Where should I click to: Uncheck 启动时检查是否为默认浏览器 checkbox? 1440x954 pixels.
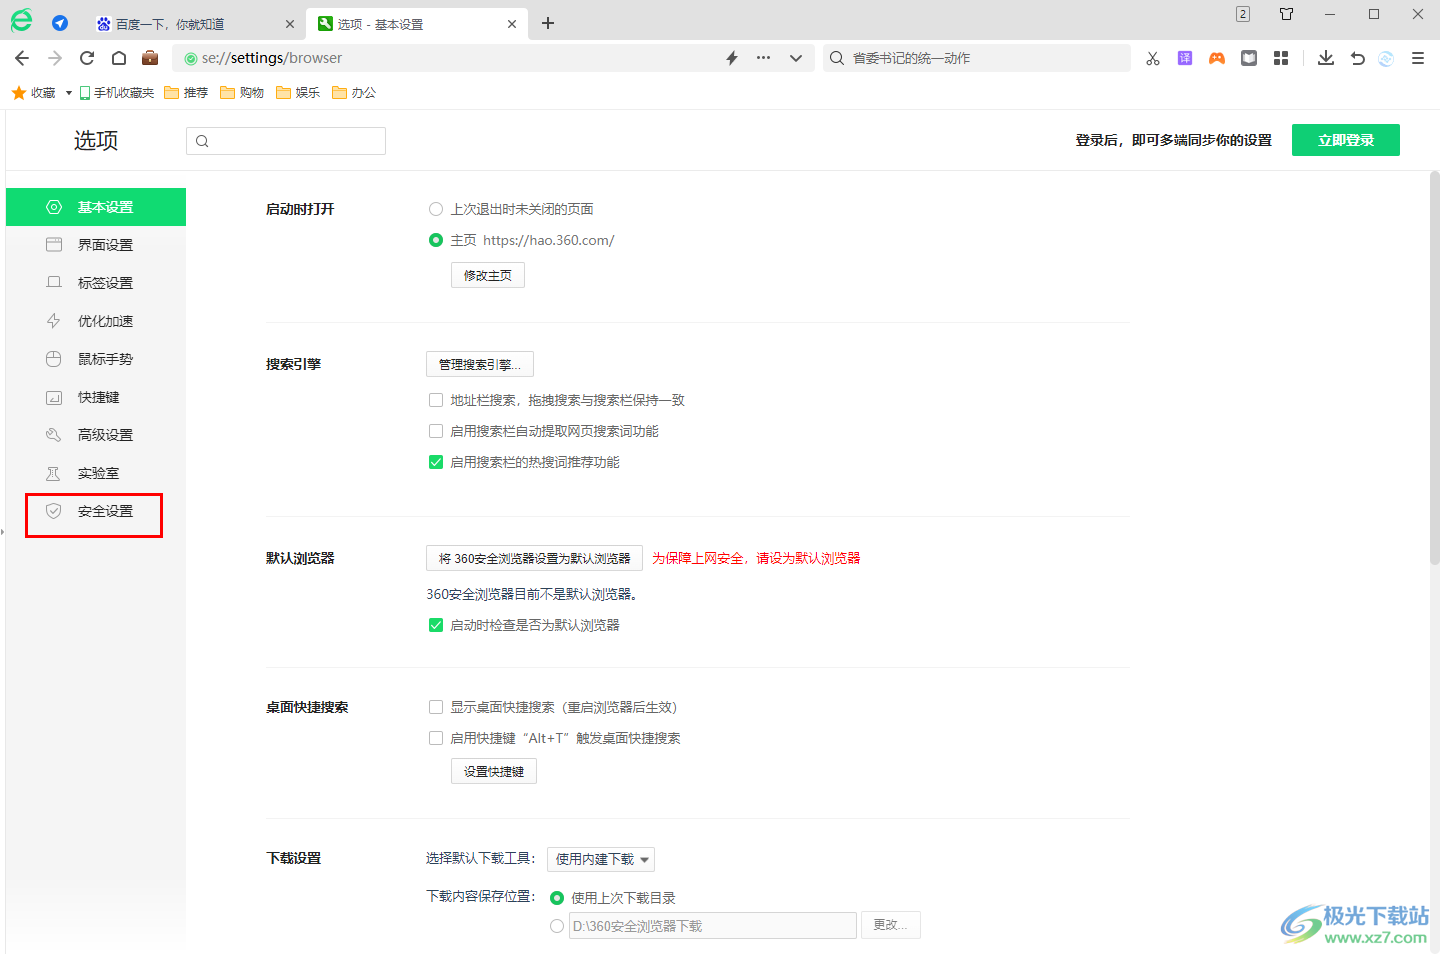[x=436, y=625]
